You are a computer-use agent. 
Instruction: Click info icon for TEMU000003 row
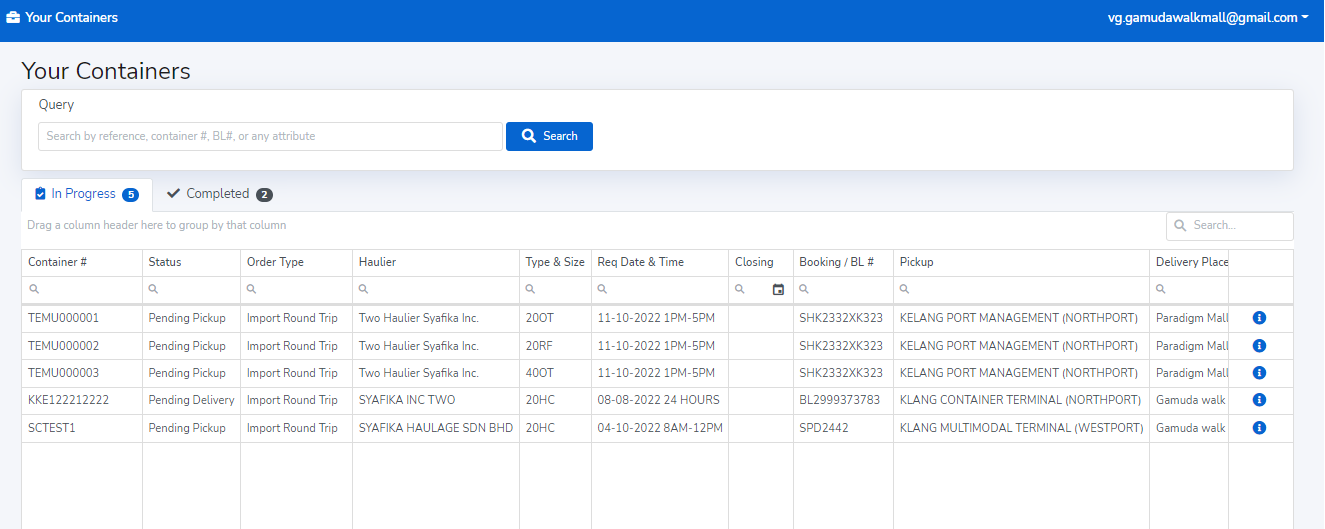point(1259,373)
